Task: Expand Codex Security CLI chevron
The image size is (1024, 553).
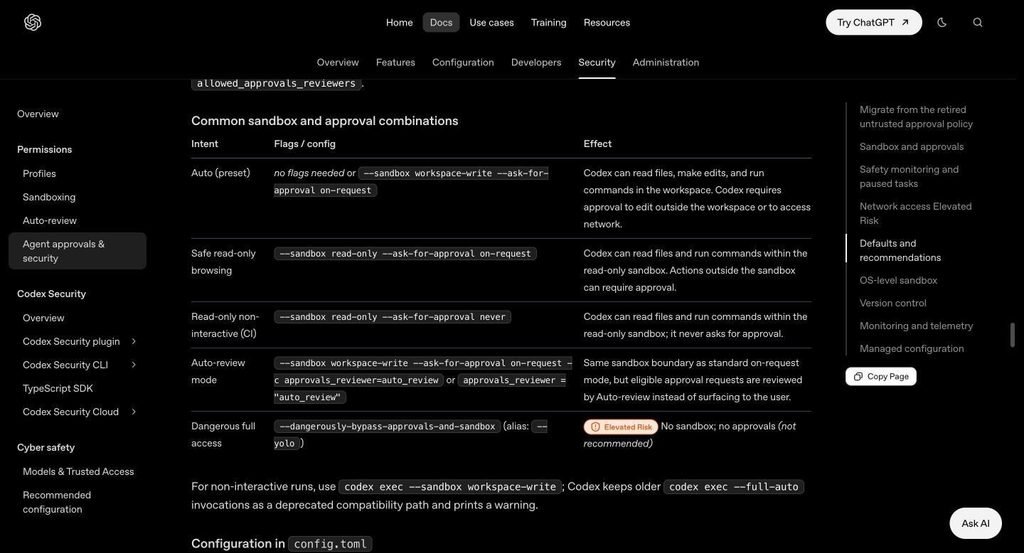Action: click(134, 364)
